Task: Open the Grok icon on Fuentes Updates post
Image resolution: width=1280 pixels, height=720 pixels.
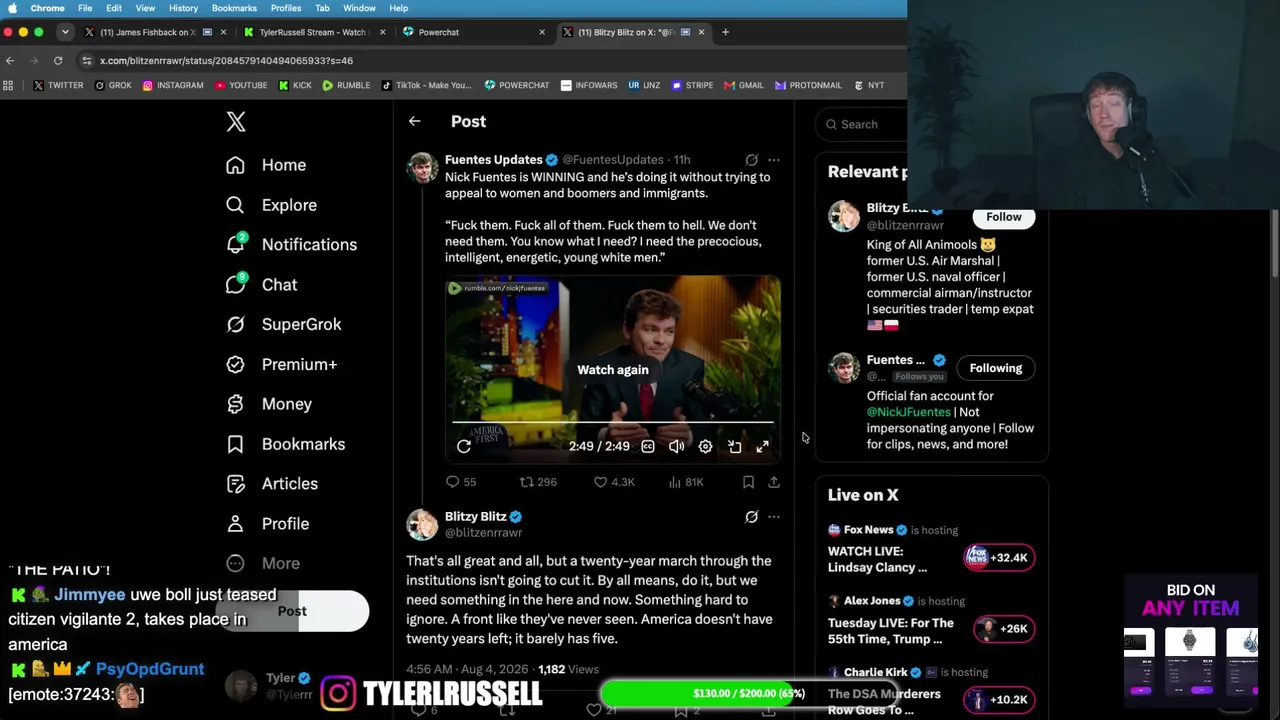Action: pyautogui.click(x=751, y=160)
